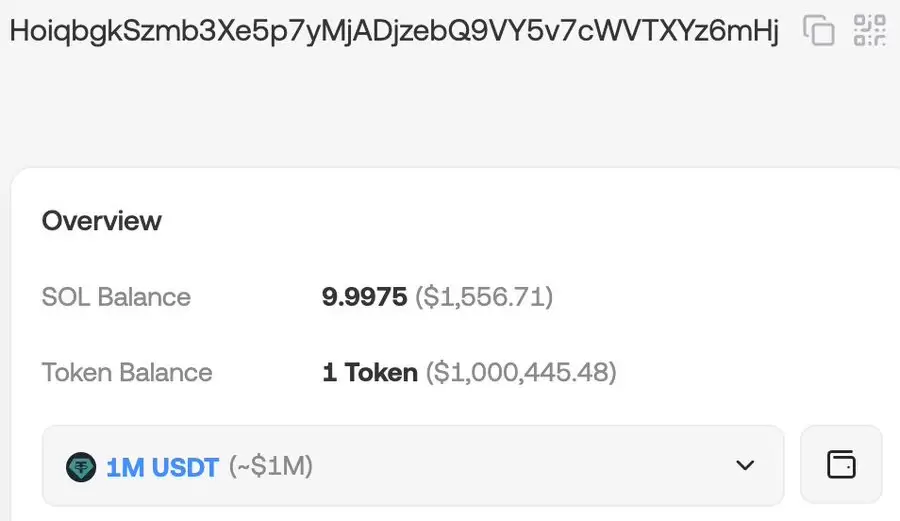Click the SOL Balance label

116,297
